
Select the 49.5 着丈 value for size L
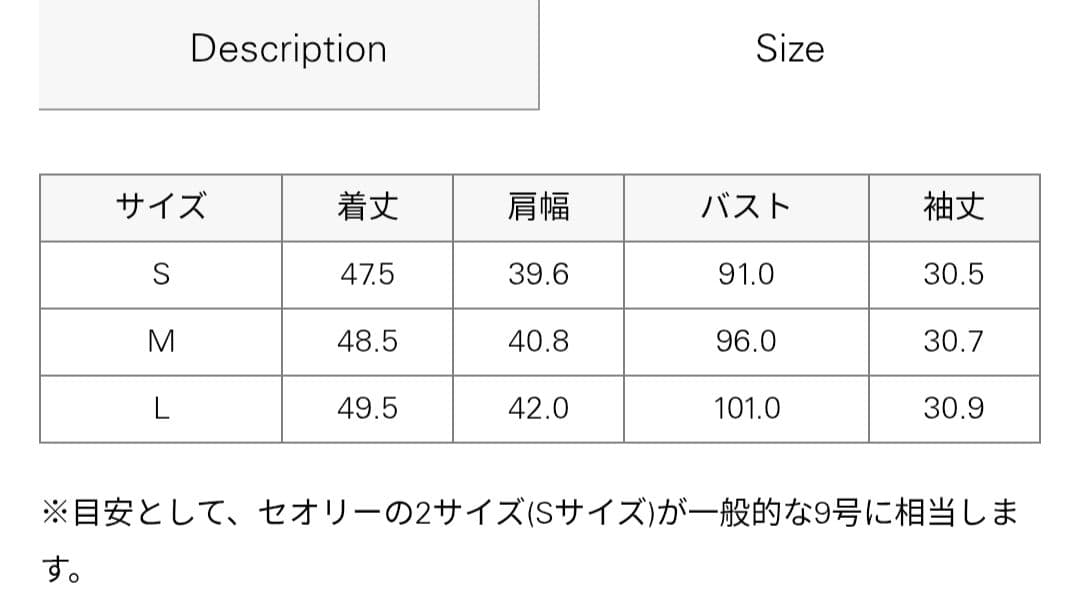pyautogui.click(x=367, y=408)
